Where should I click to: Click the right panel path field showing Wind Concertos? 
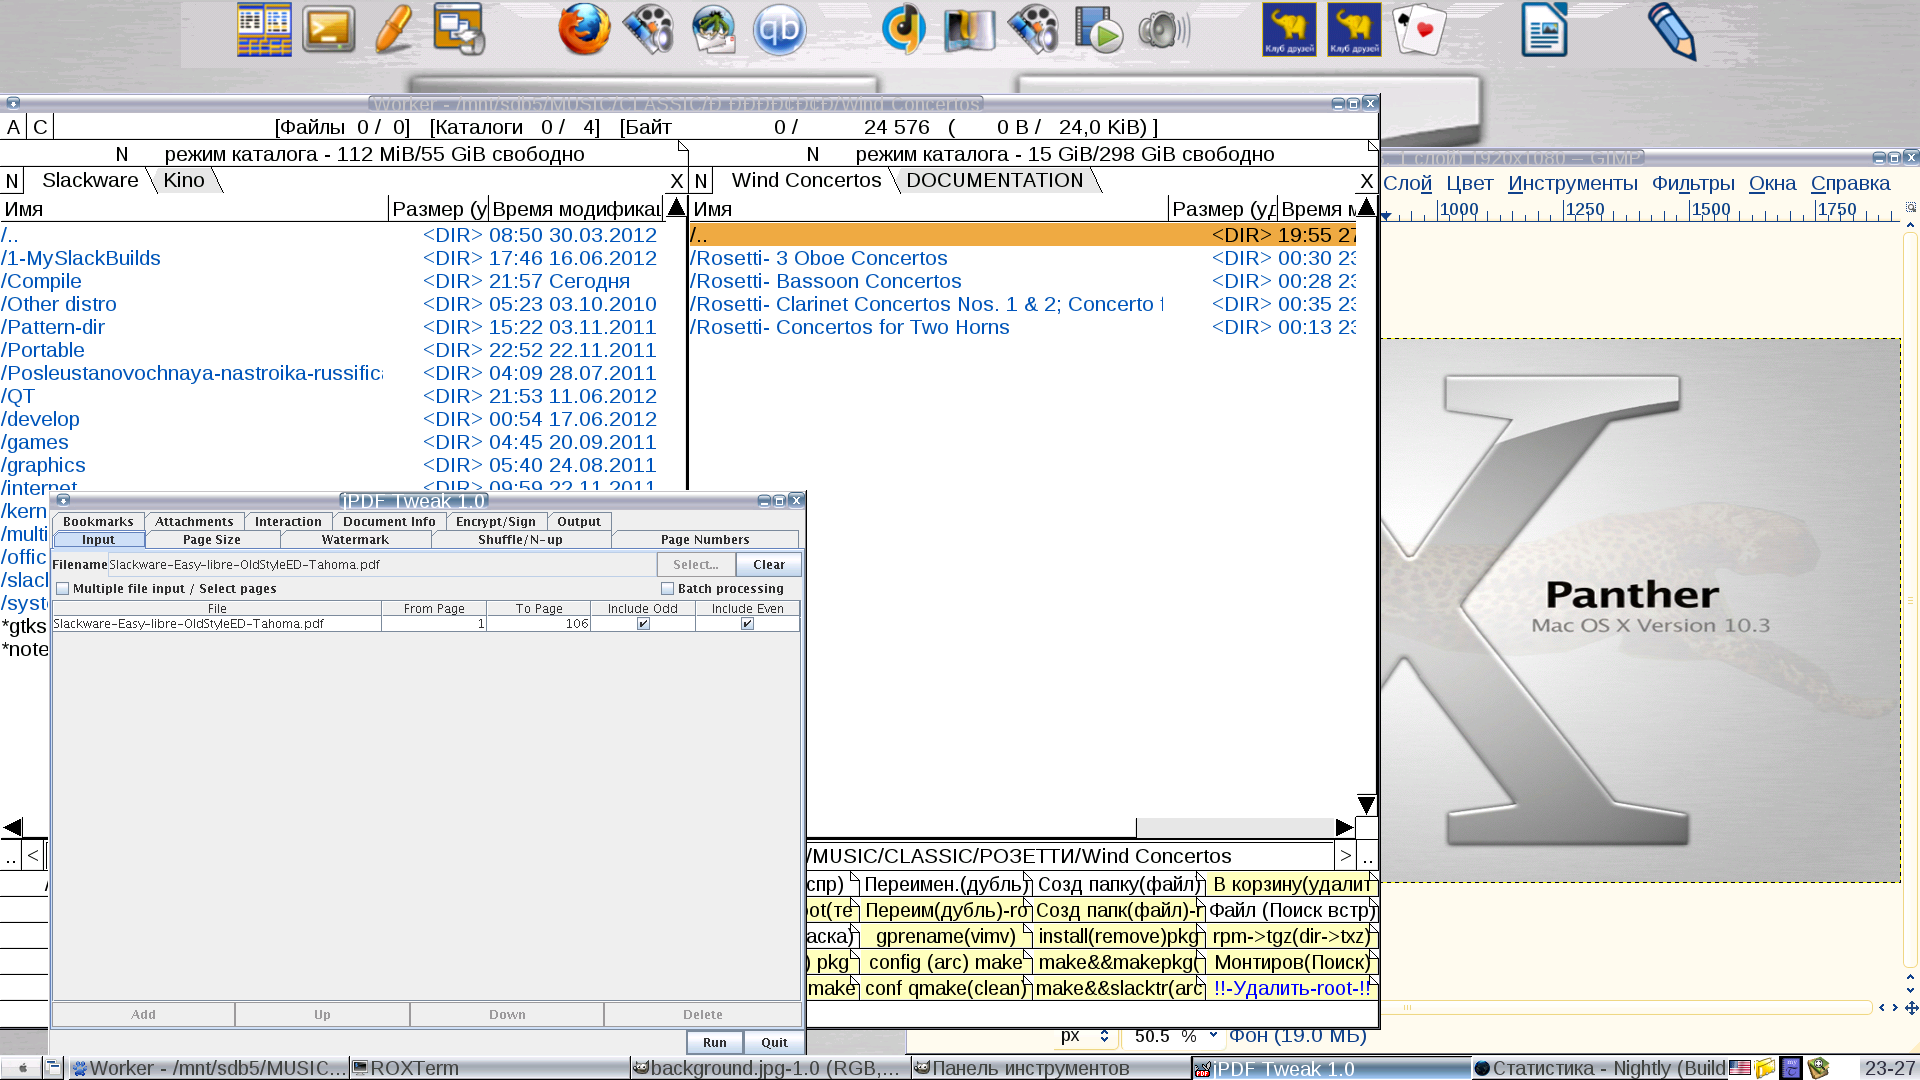click(1068, 856)
